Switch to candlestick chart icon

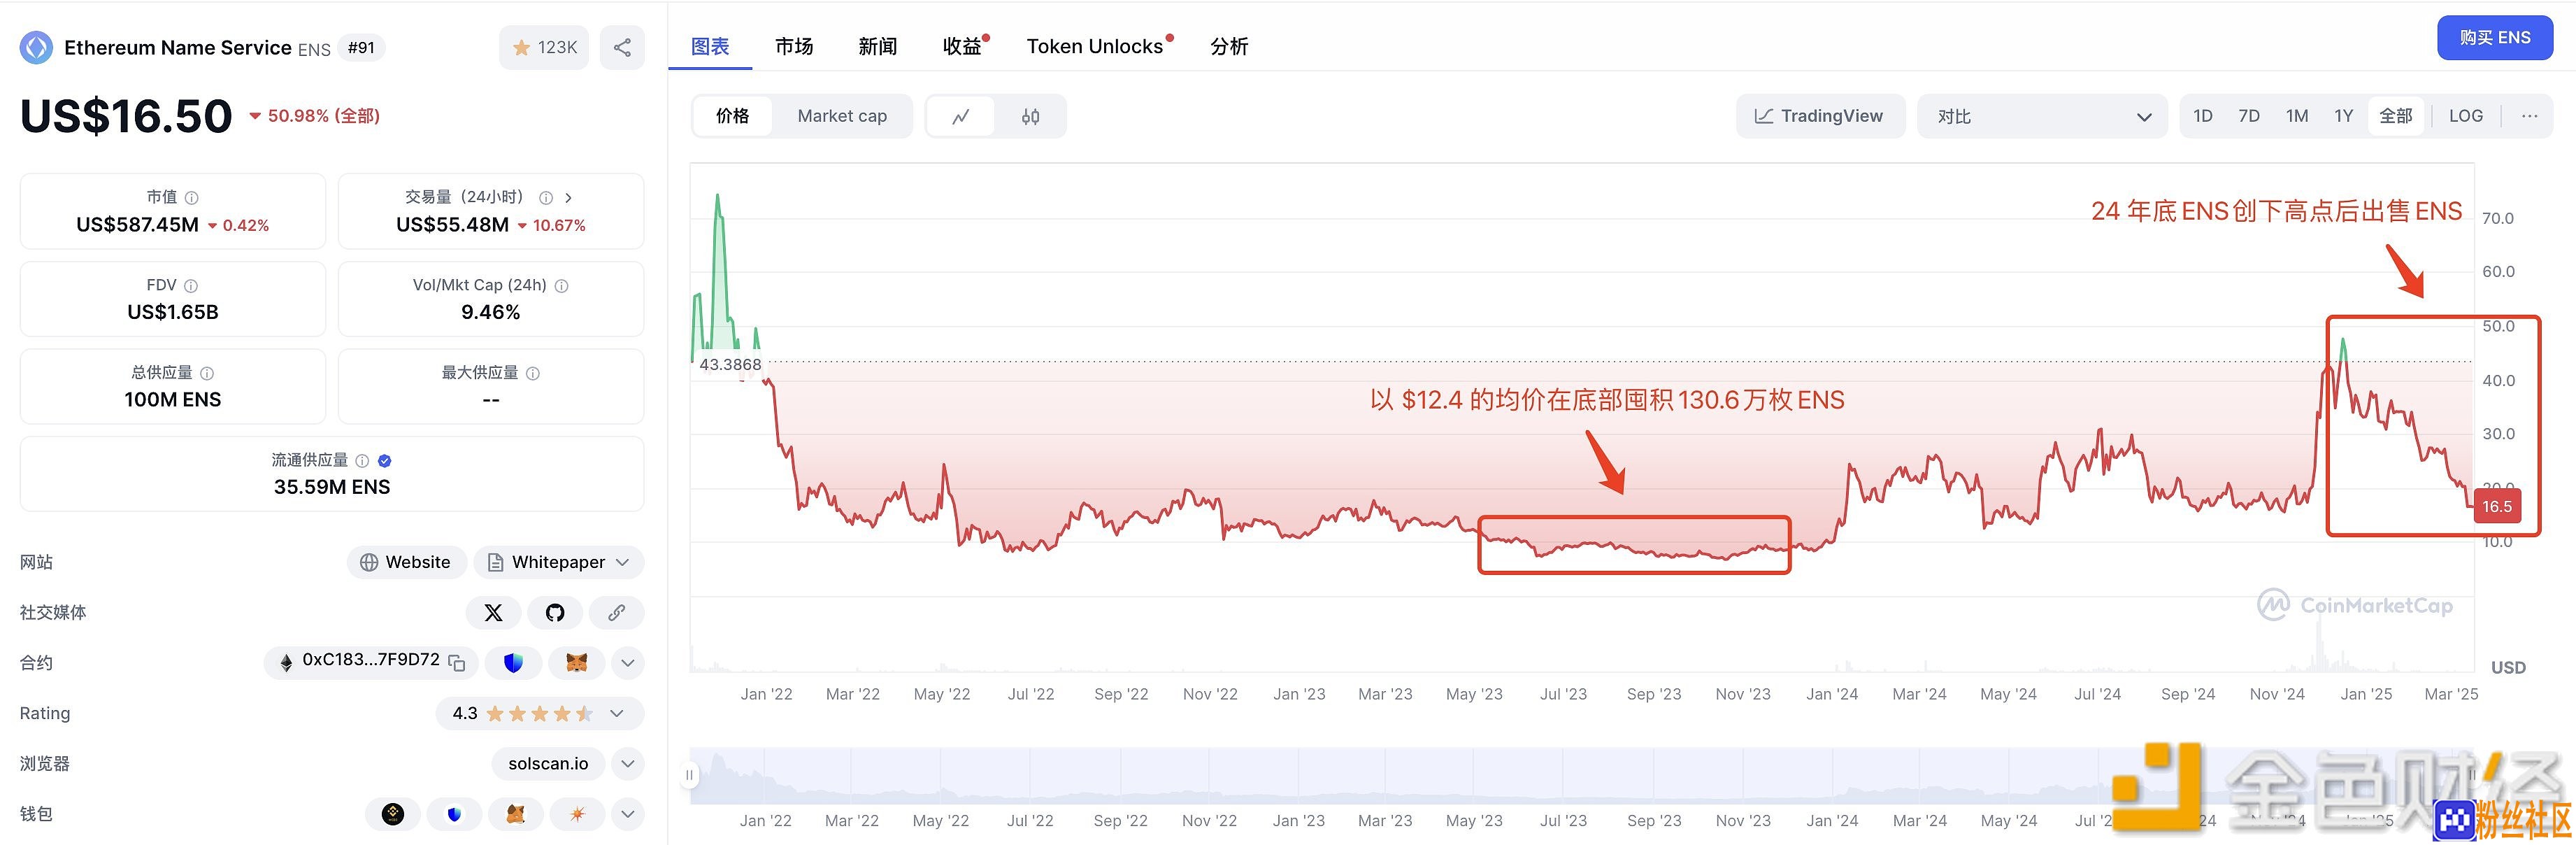[x=1030, y=116]
